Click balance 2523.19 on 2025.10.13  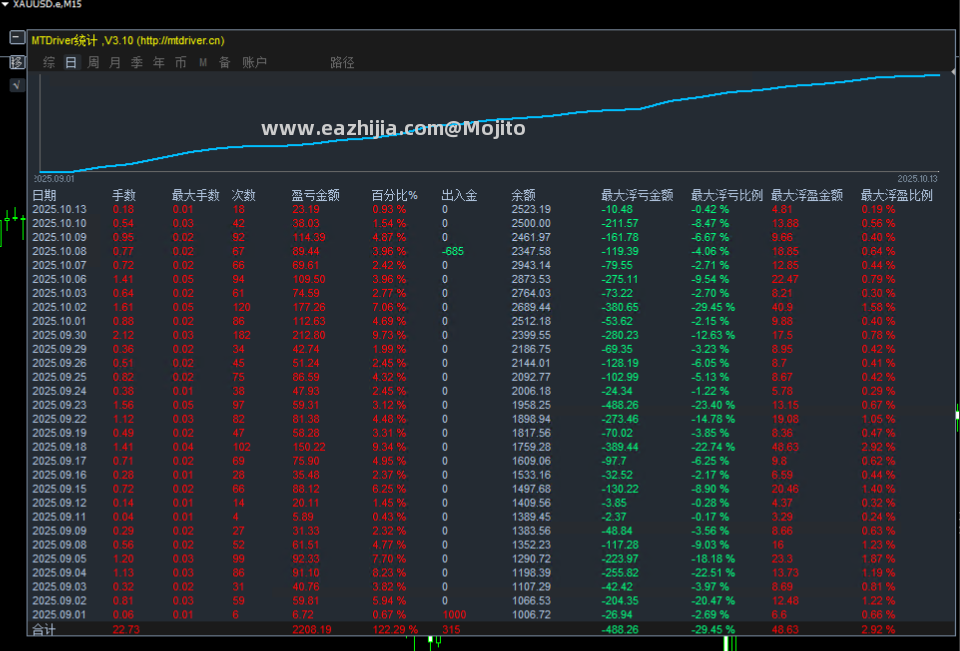tap(531, 209)
